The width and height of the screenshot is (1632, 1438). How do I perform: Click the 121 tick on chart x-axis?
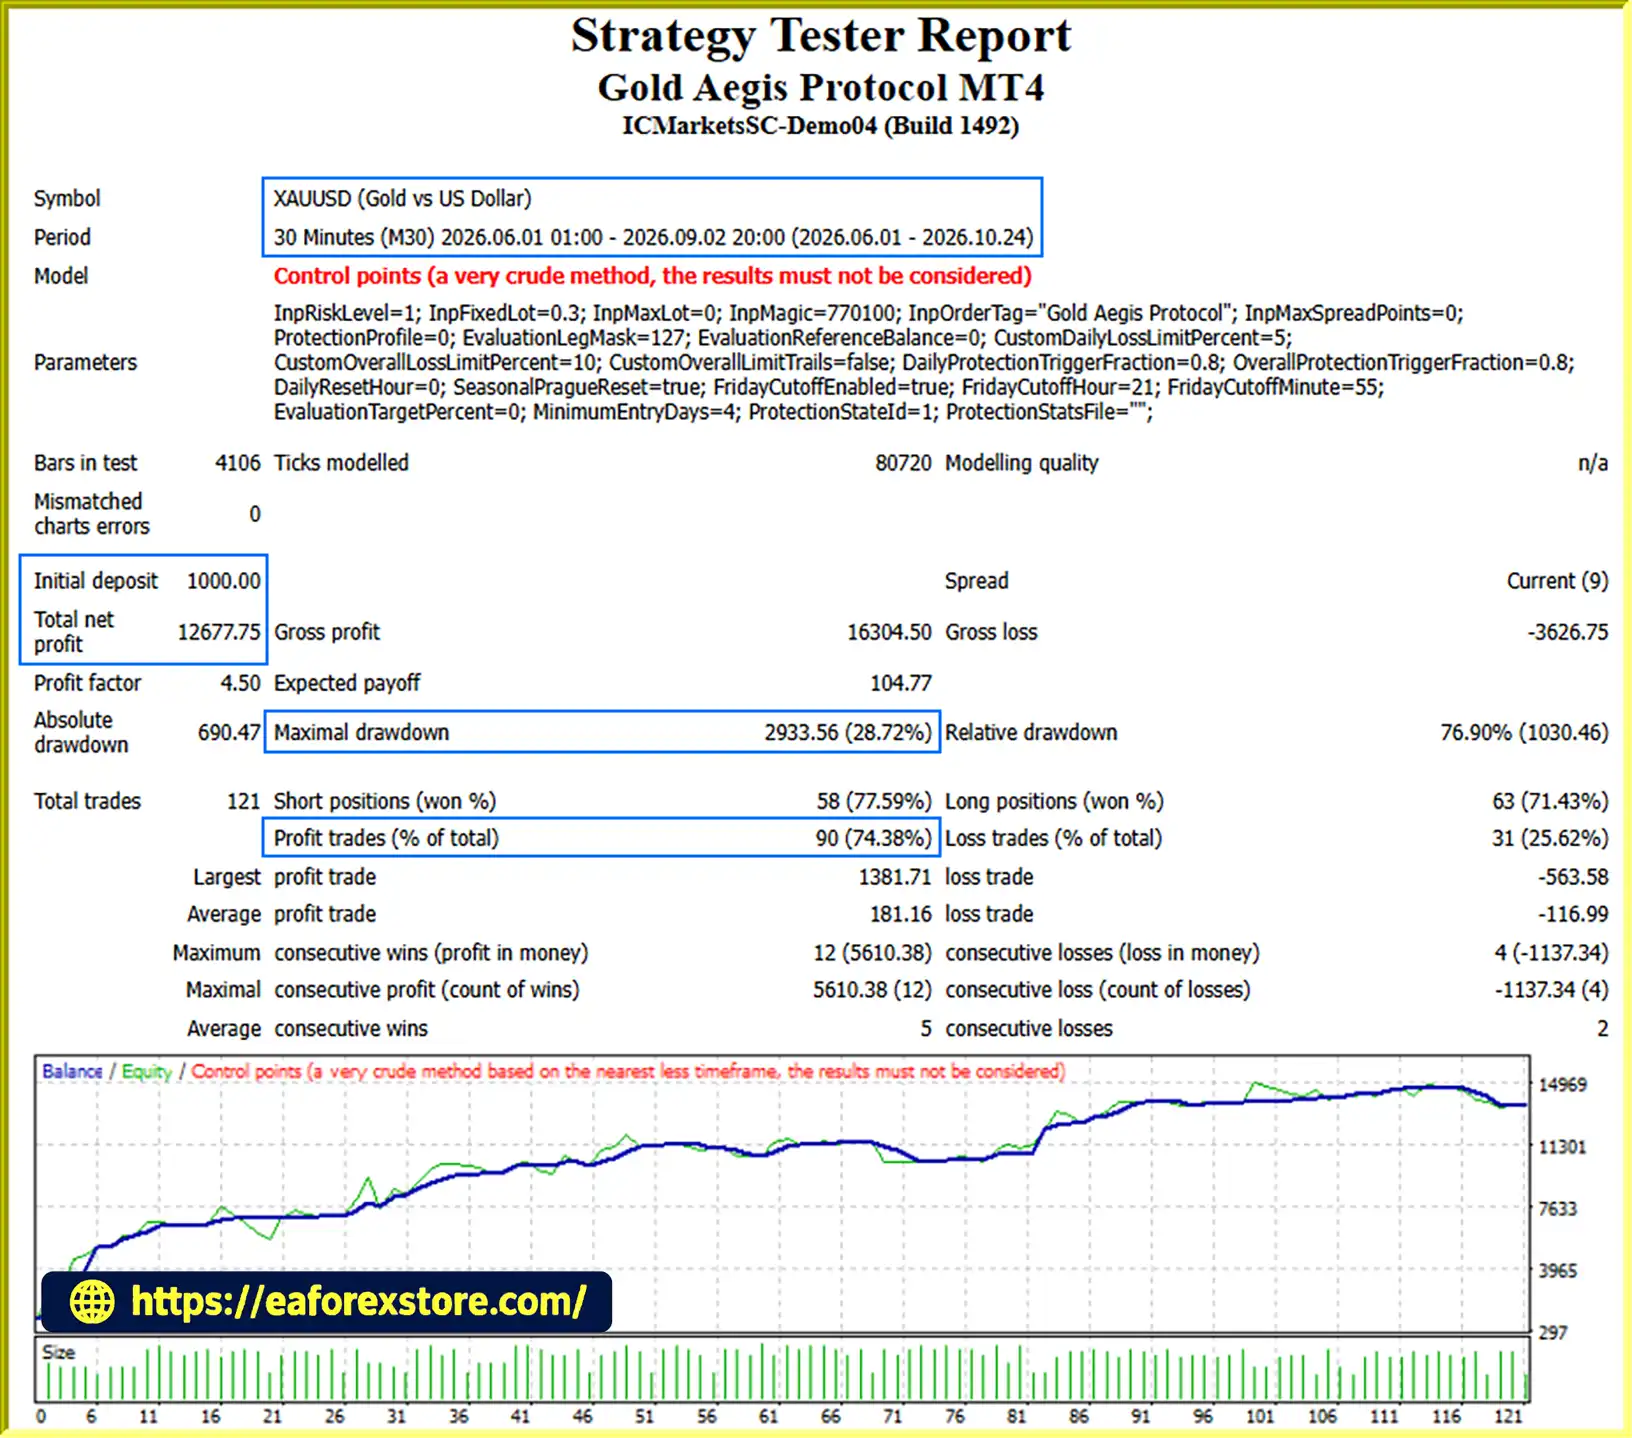point(1507,1416)
